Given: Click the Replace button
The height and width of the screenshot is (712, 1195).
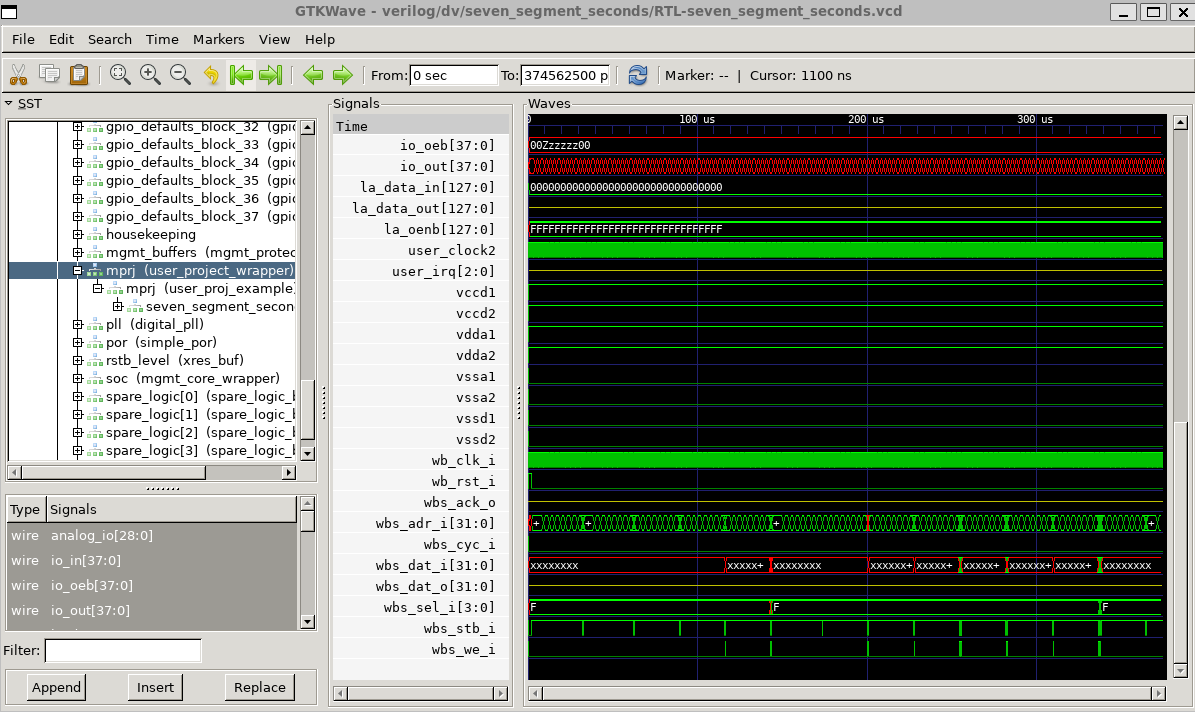Looking at the screenshot, I should (260, 688).
